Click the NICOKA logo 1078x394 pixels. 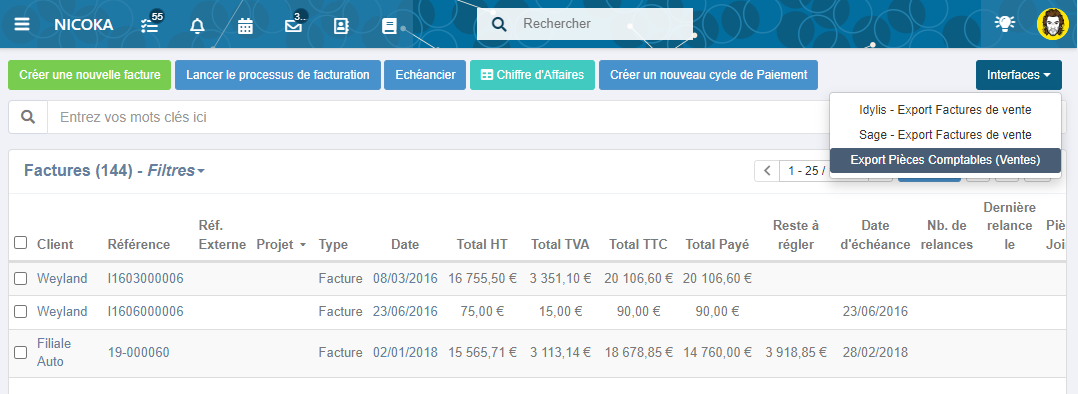coord(84,25)
